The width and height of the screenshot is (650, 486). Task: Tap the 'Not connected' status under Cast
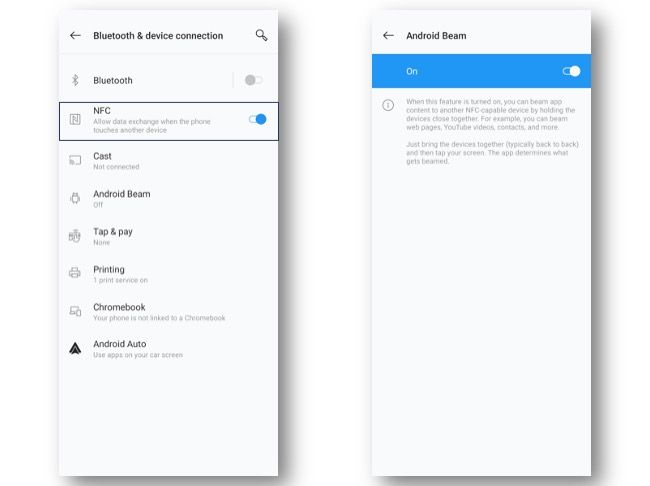116,167
